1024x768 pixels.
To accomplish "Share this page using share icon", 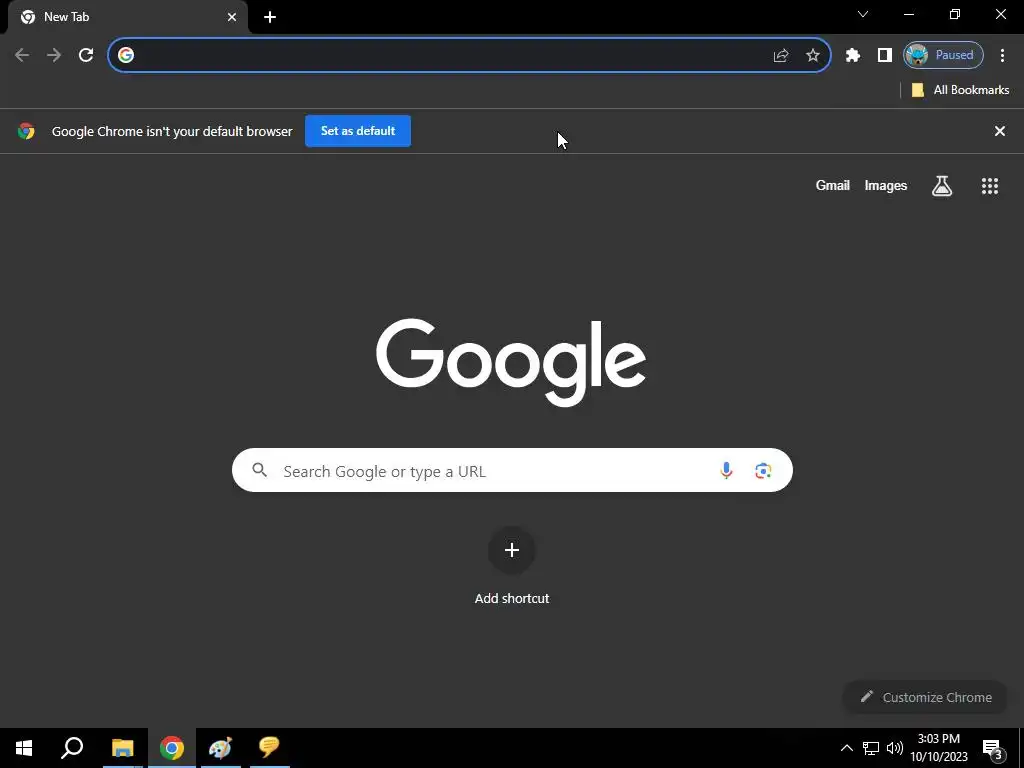I will click(x=781, y=56).
